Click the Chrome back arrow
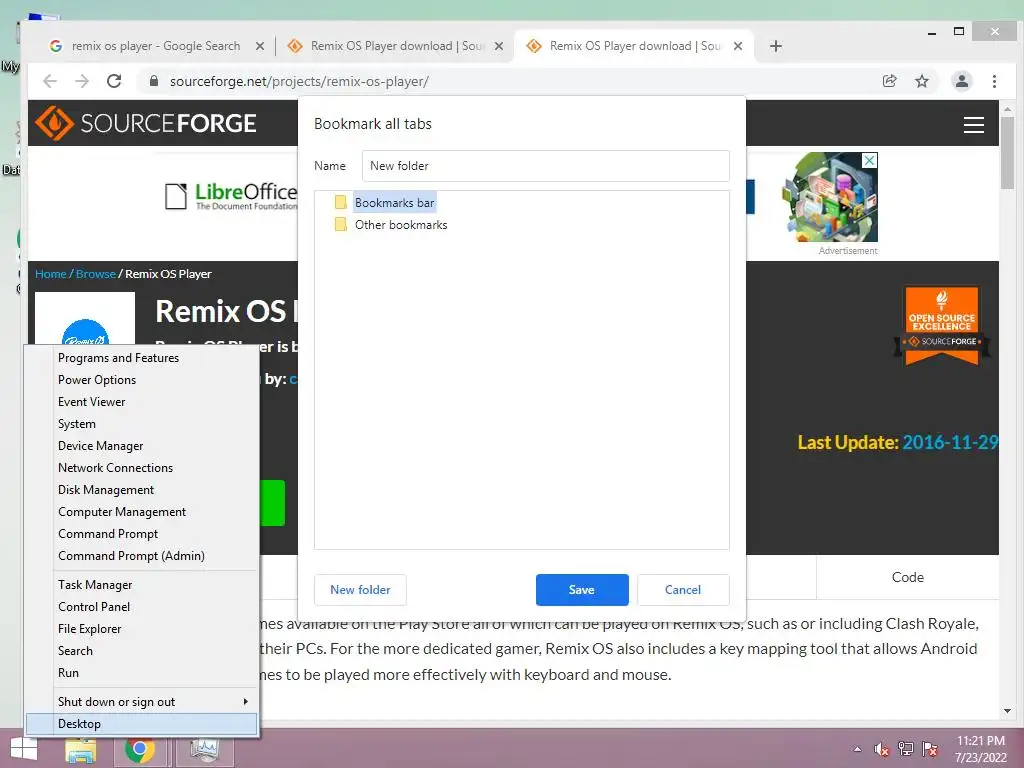The height and width of the screenshot is (768, 1024). 50,81
